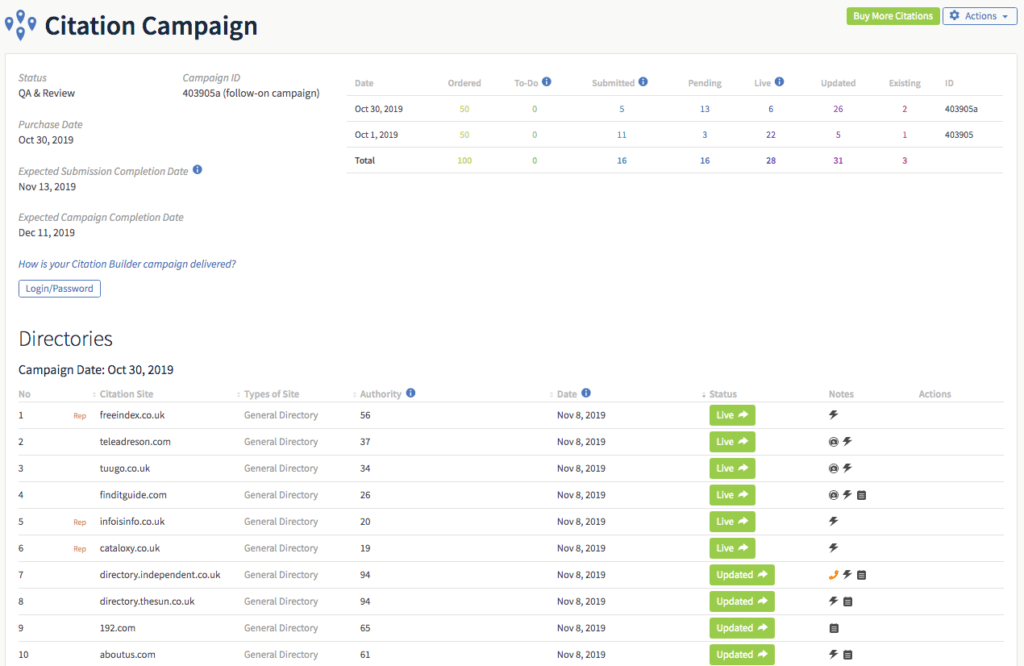
Task: Click orange phone icon for directory.independent.co.uk
Action: (833, 575)
